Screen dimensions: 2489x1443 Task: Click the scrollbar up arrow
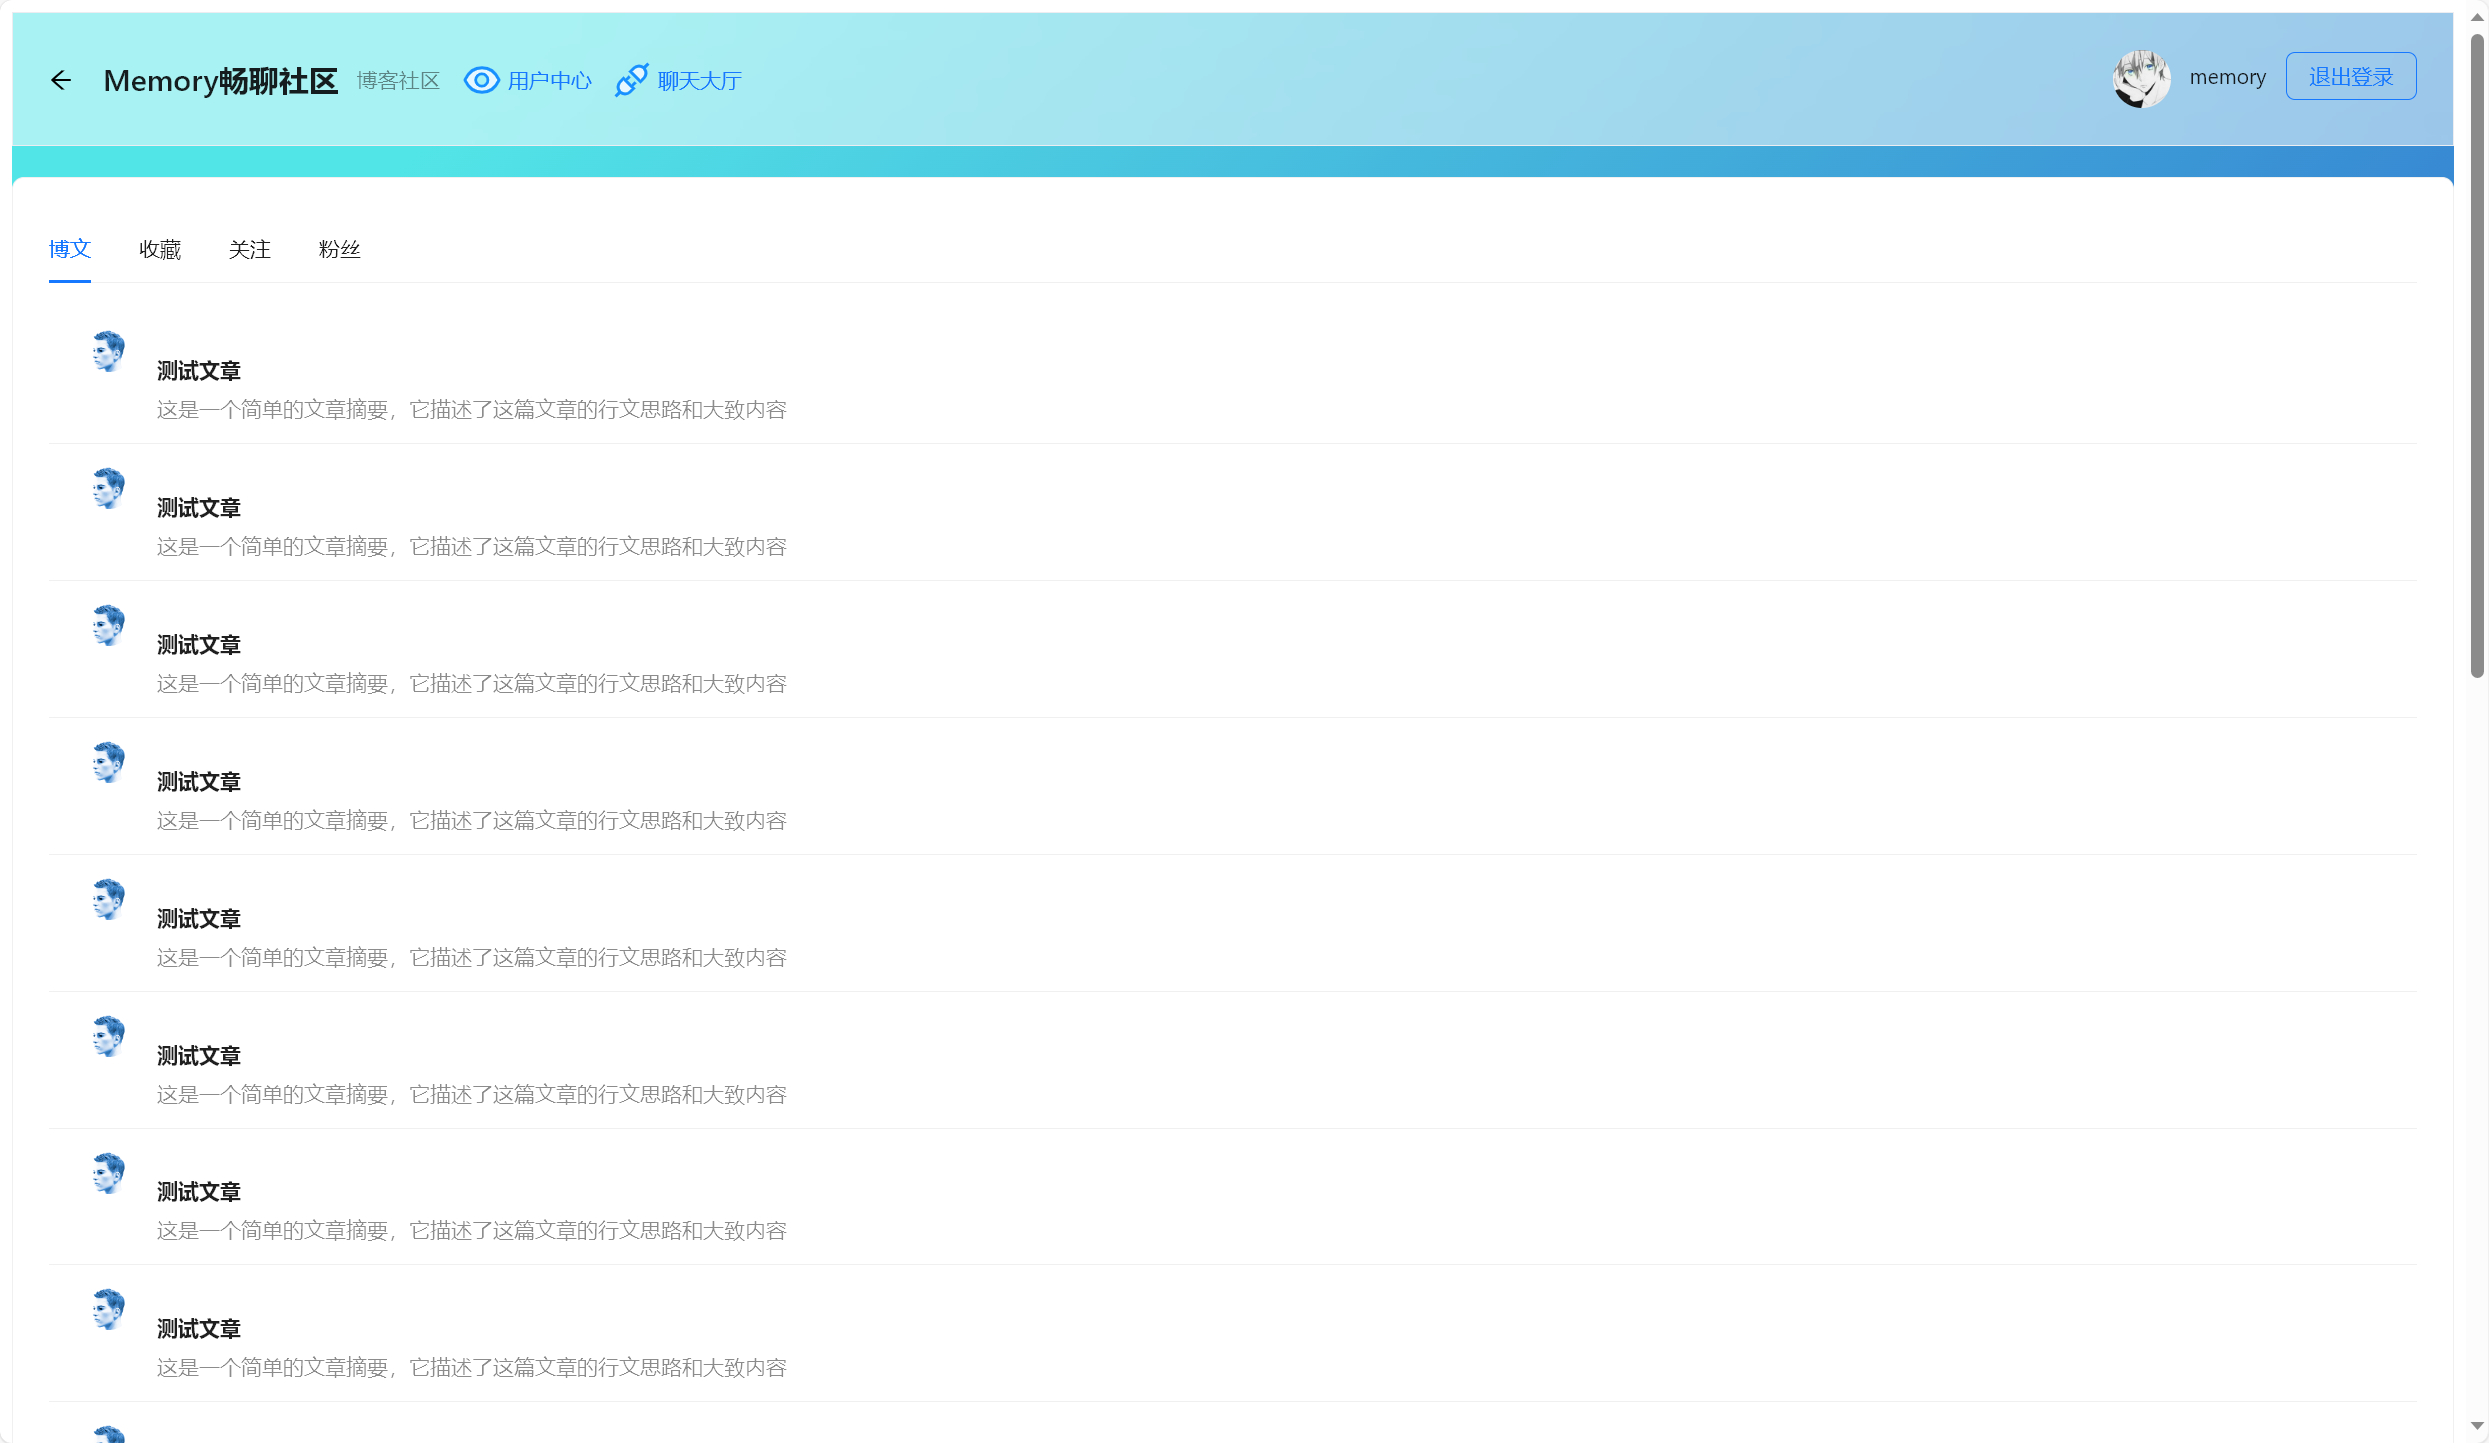(x=2476, y=18)
